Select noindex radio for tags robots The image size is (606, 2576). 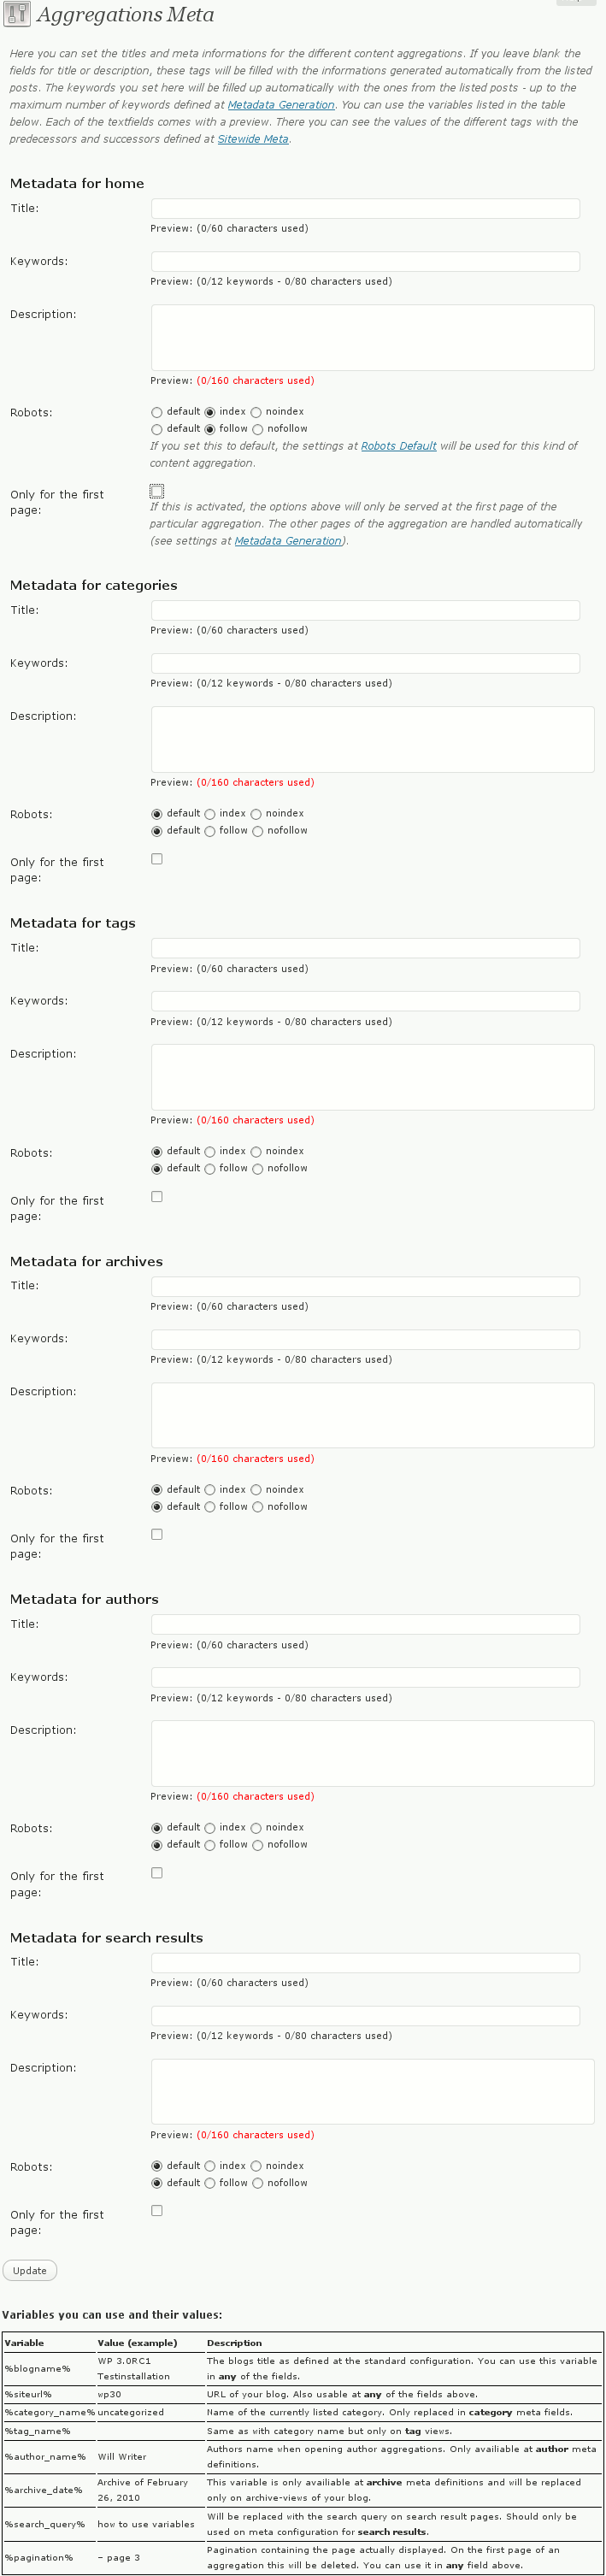coord(256,1152)
